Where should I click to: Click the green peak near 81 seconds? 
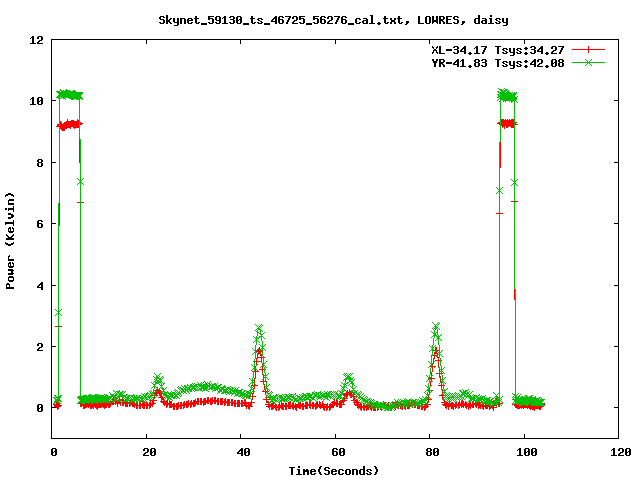coord(436,327)
